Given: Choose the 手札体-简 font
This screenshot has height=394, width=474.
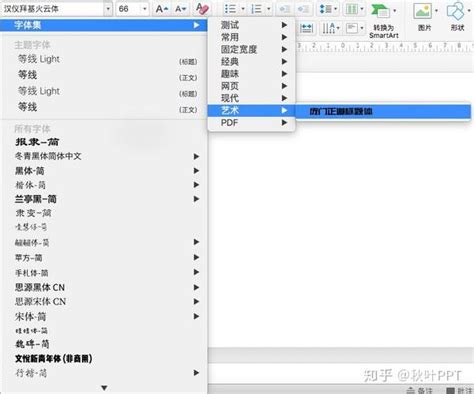Looking at the screenshot, I should (104, 273).
